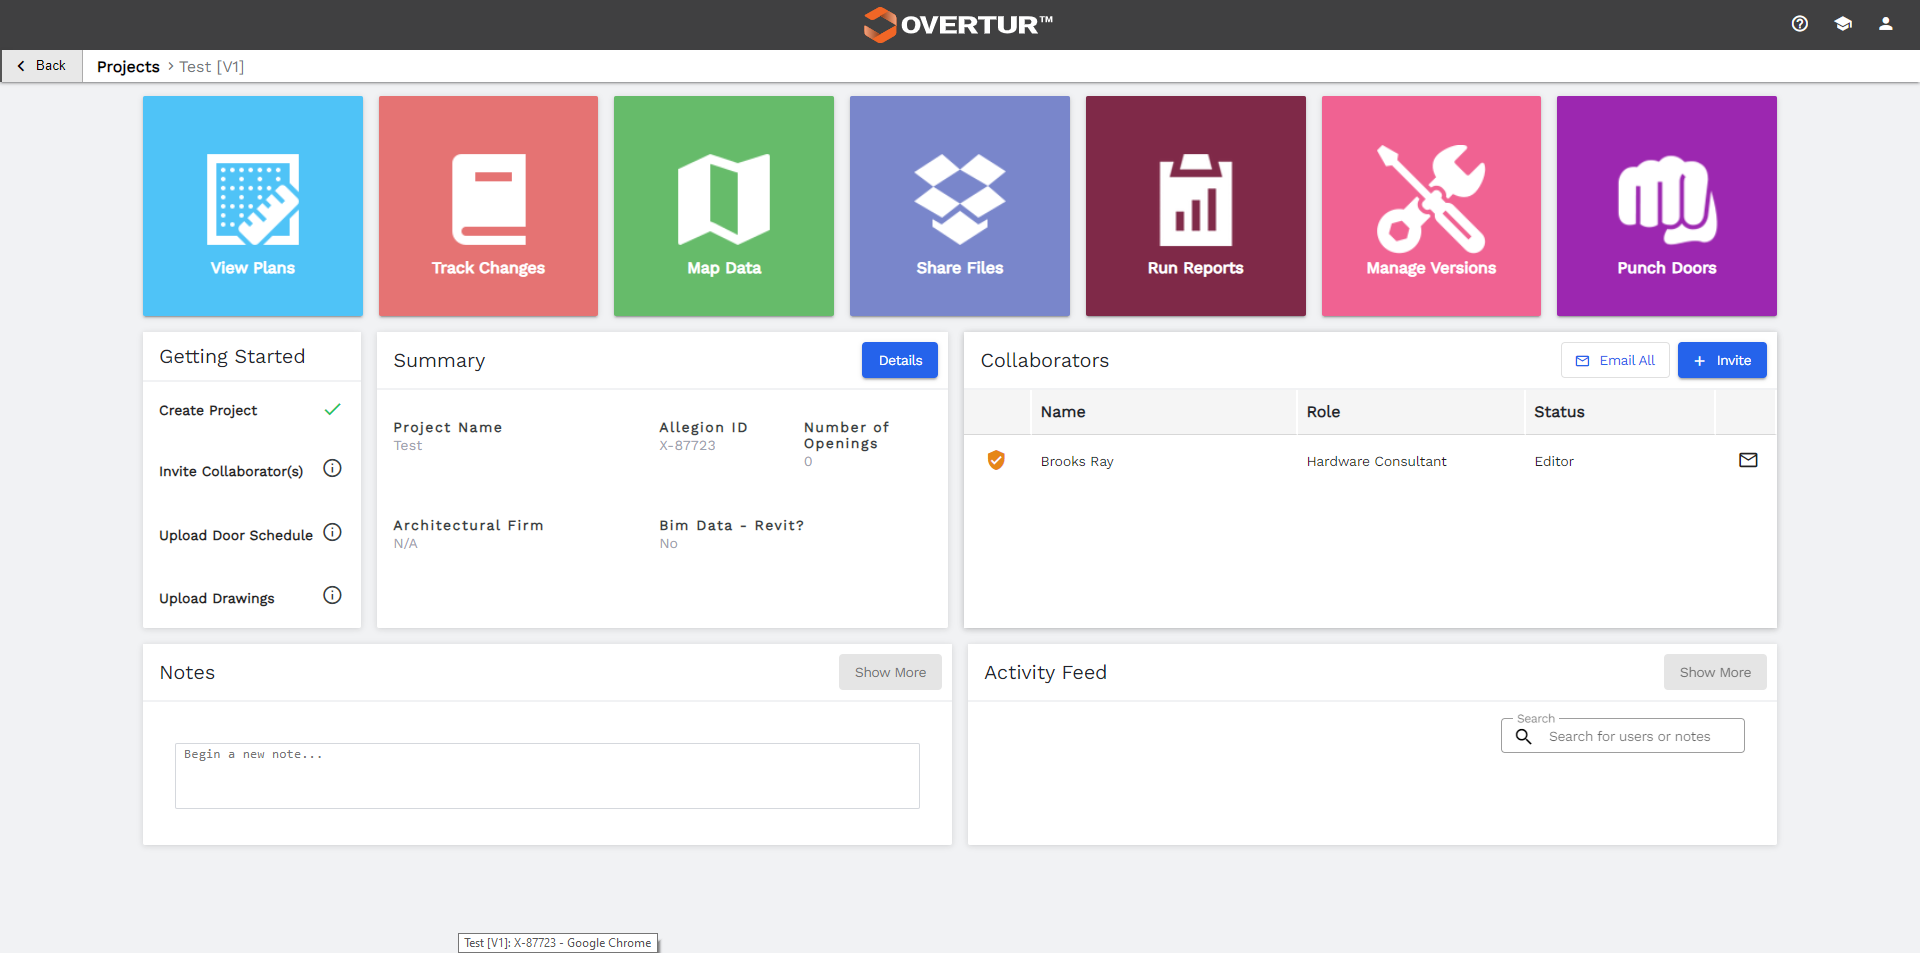The height and width of the screenshot is (953, 1920).
Task: Click Number of Openings value 0
Action: 808,462
